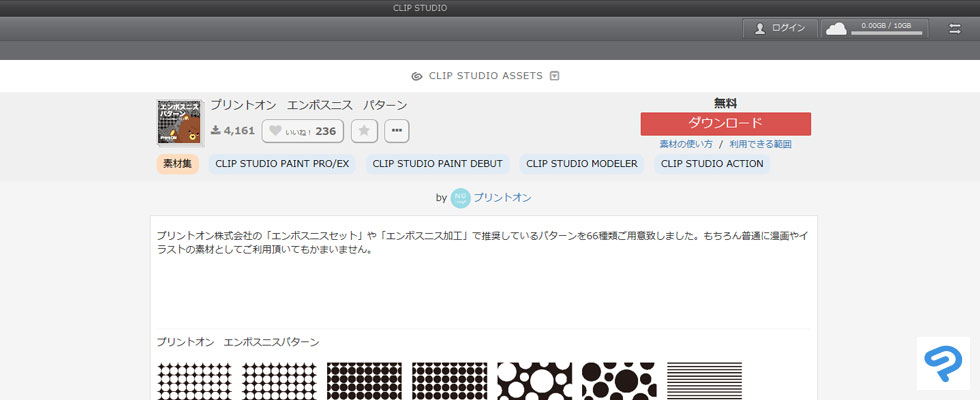
Task: Click the download count icon showing 4,161
Action: click(216, 130)
